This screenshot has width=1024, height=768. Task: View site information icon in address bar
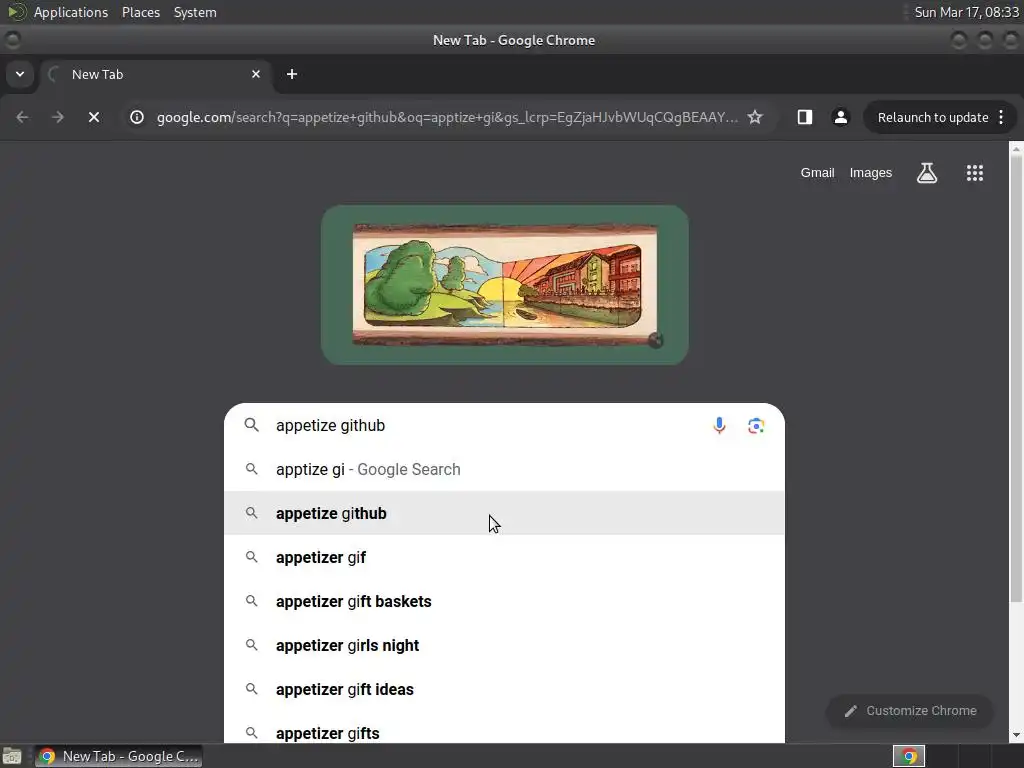click(136, 117)
